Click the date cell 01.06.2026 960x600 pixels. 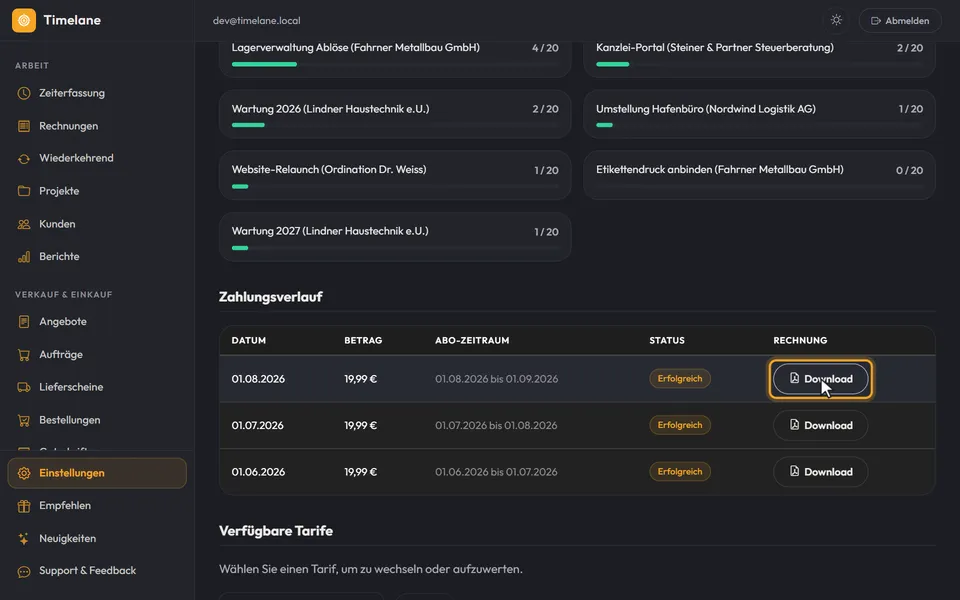258,472
